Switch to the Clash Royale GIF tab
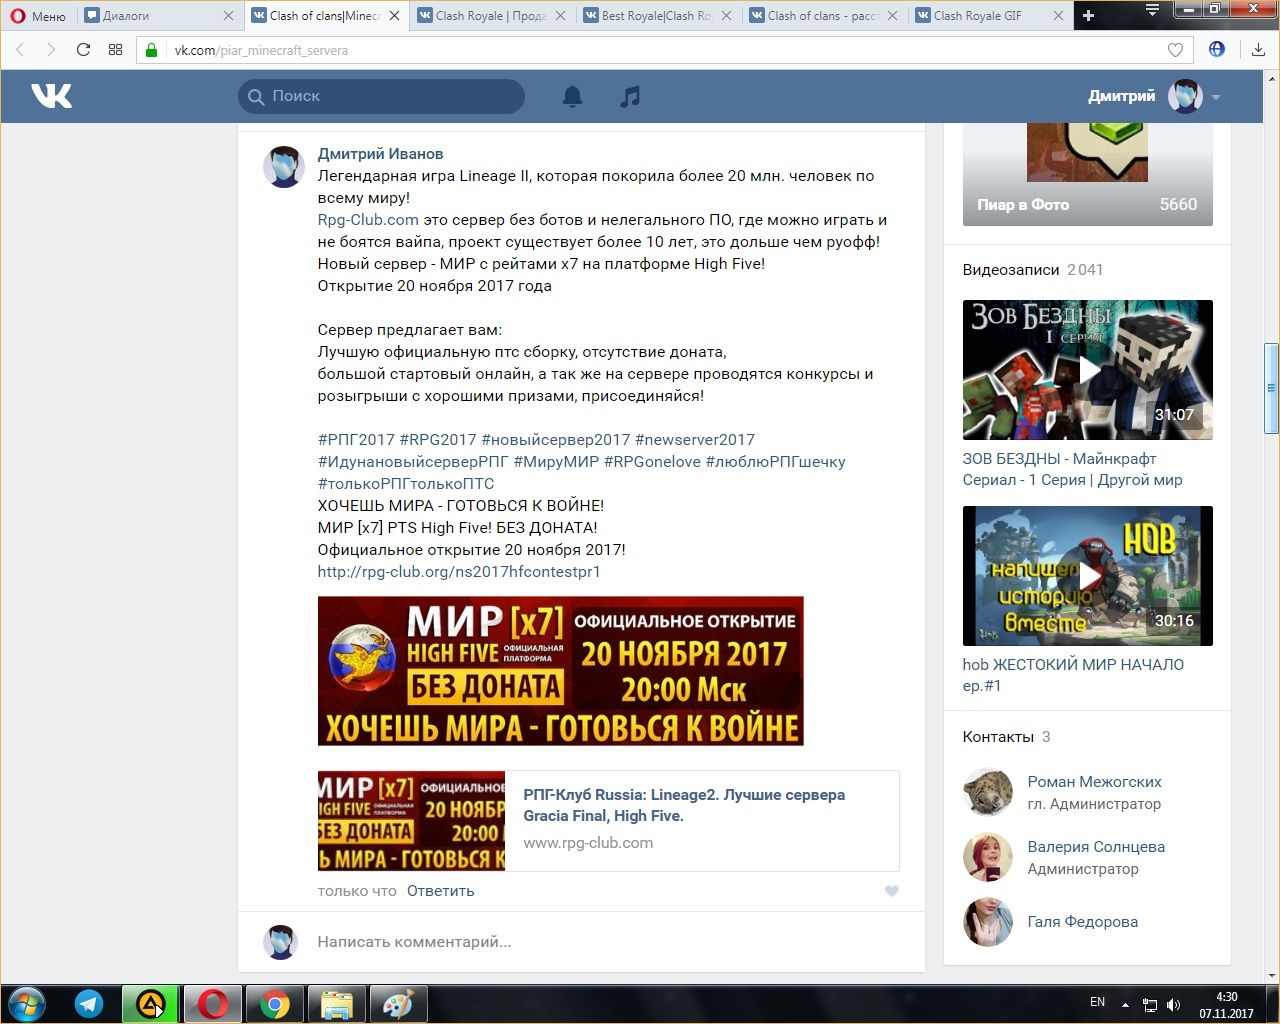Screen dimensions: 1280x1024 coord(989,16)
